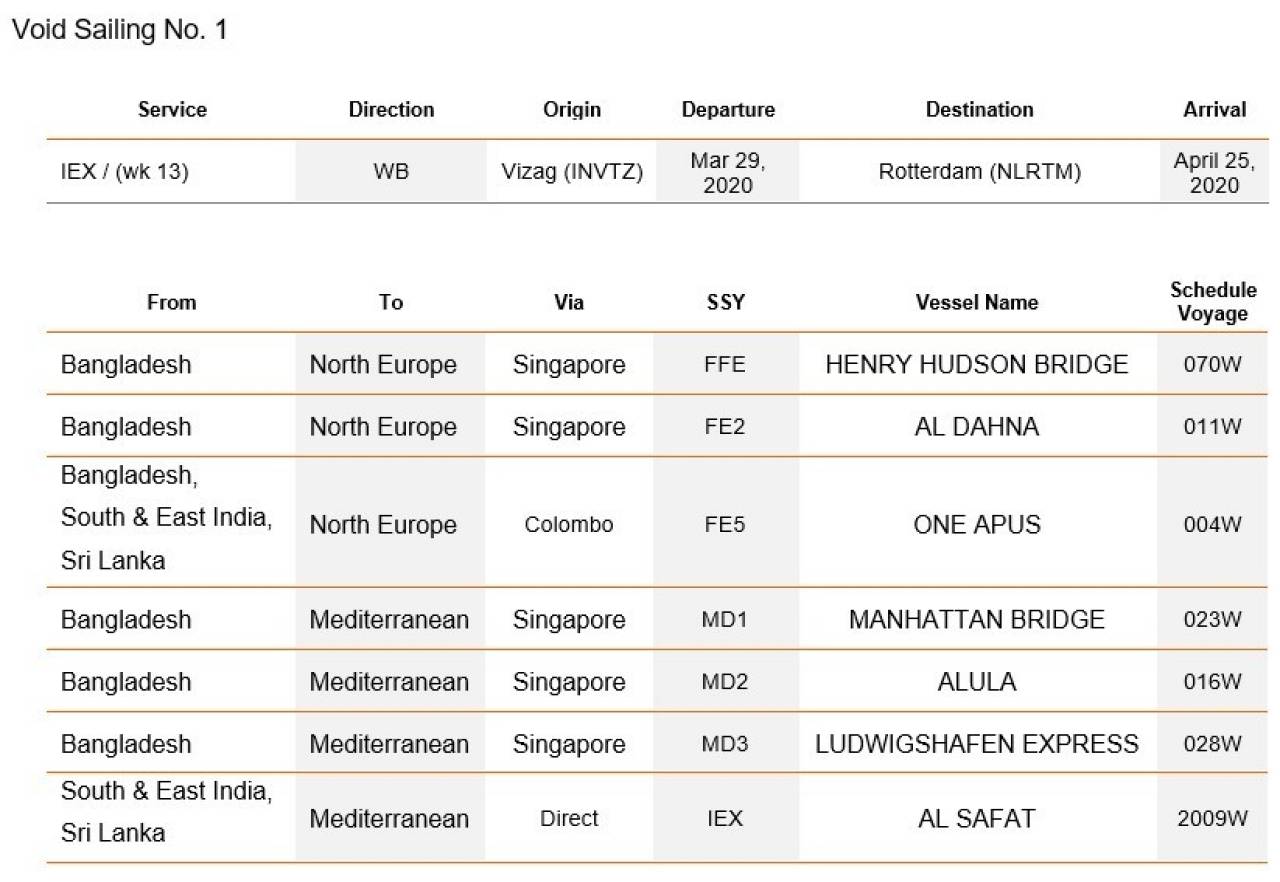Select the LUDWIGSHAFEN EXPRESS vessel cell
This screenshot has height=882, width=1280.
[x=977, y=744]
